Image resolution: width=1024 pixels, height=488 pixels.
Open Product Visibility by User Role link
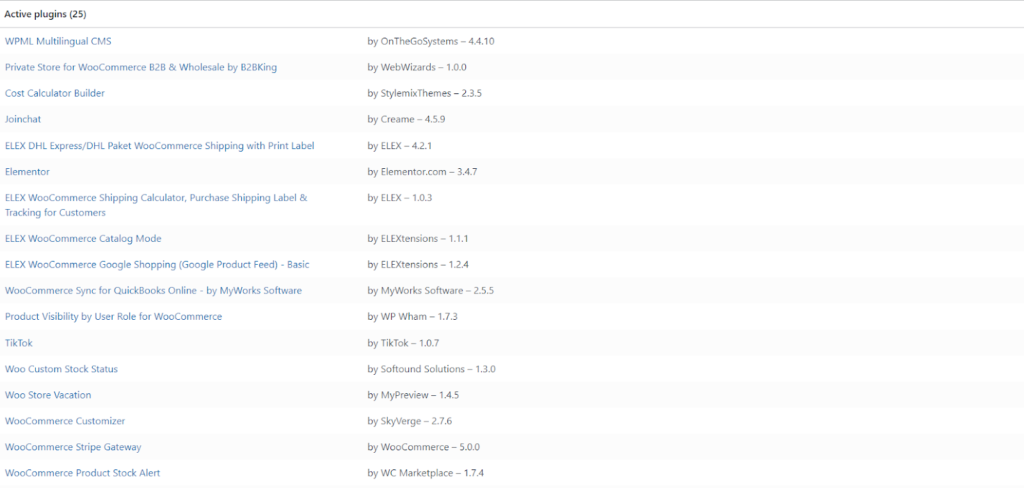point(113,316)
